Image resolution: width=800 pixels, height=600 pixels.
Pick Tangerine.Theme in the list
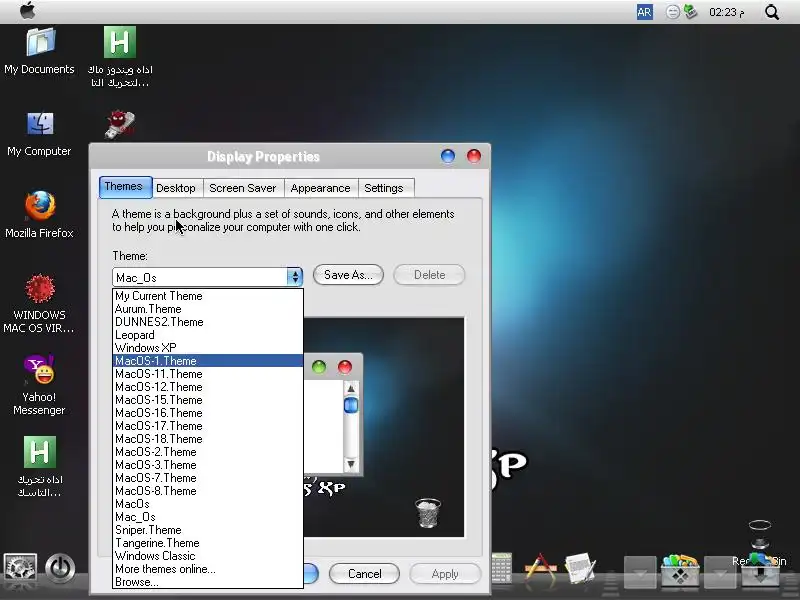[208, 543]
